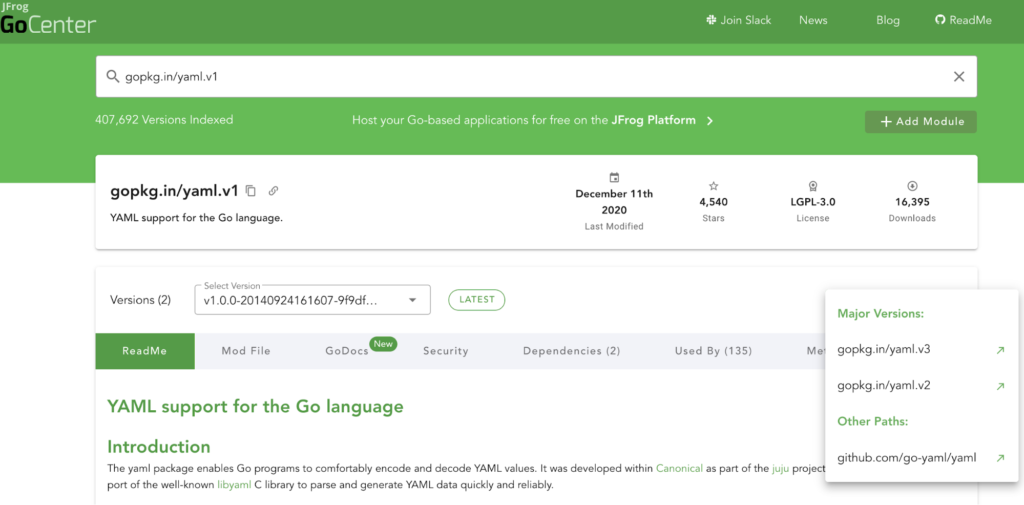Click the magnifier search icon

click(x=112, y=77)
